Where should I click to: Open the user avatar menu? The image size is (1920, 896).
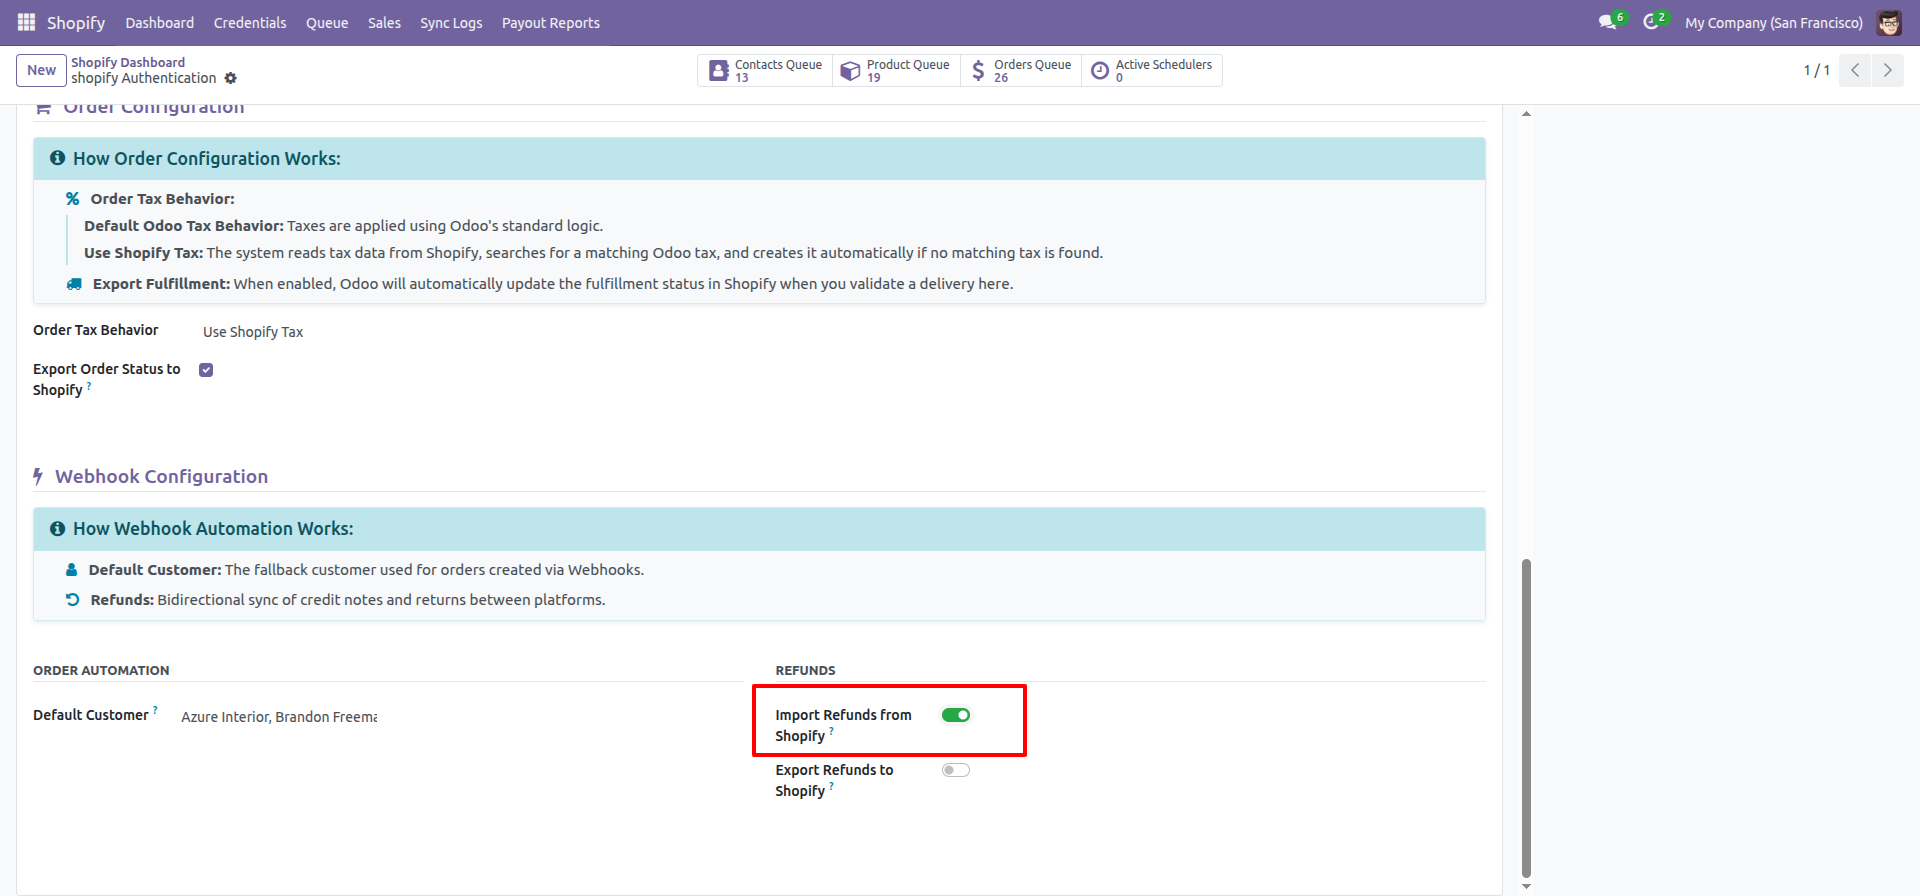(1889, 22)
